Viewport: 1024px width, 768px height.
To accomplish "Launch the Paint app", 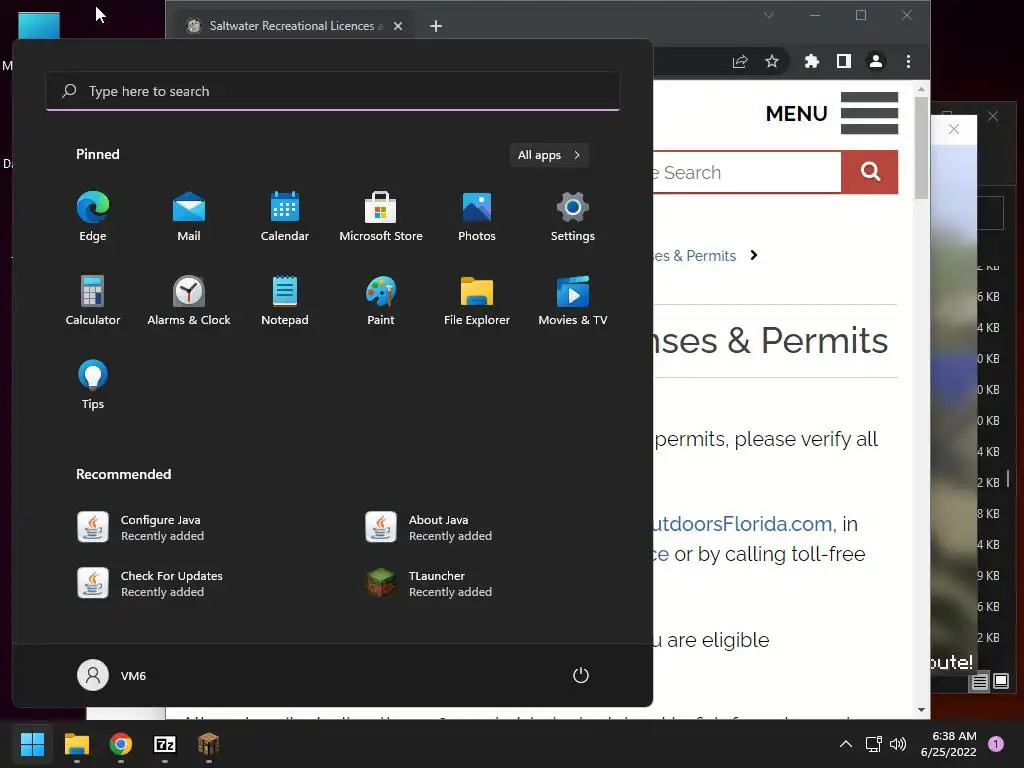I will (x=381, y=300).
